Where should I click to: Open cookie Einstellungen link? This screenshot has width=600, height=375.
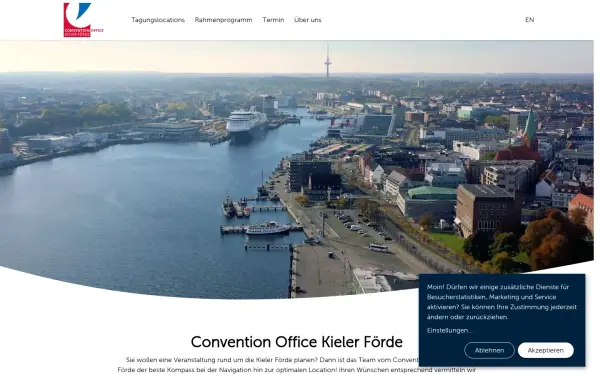pos(449,330)
